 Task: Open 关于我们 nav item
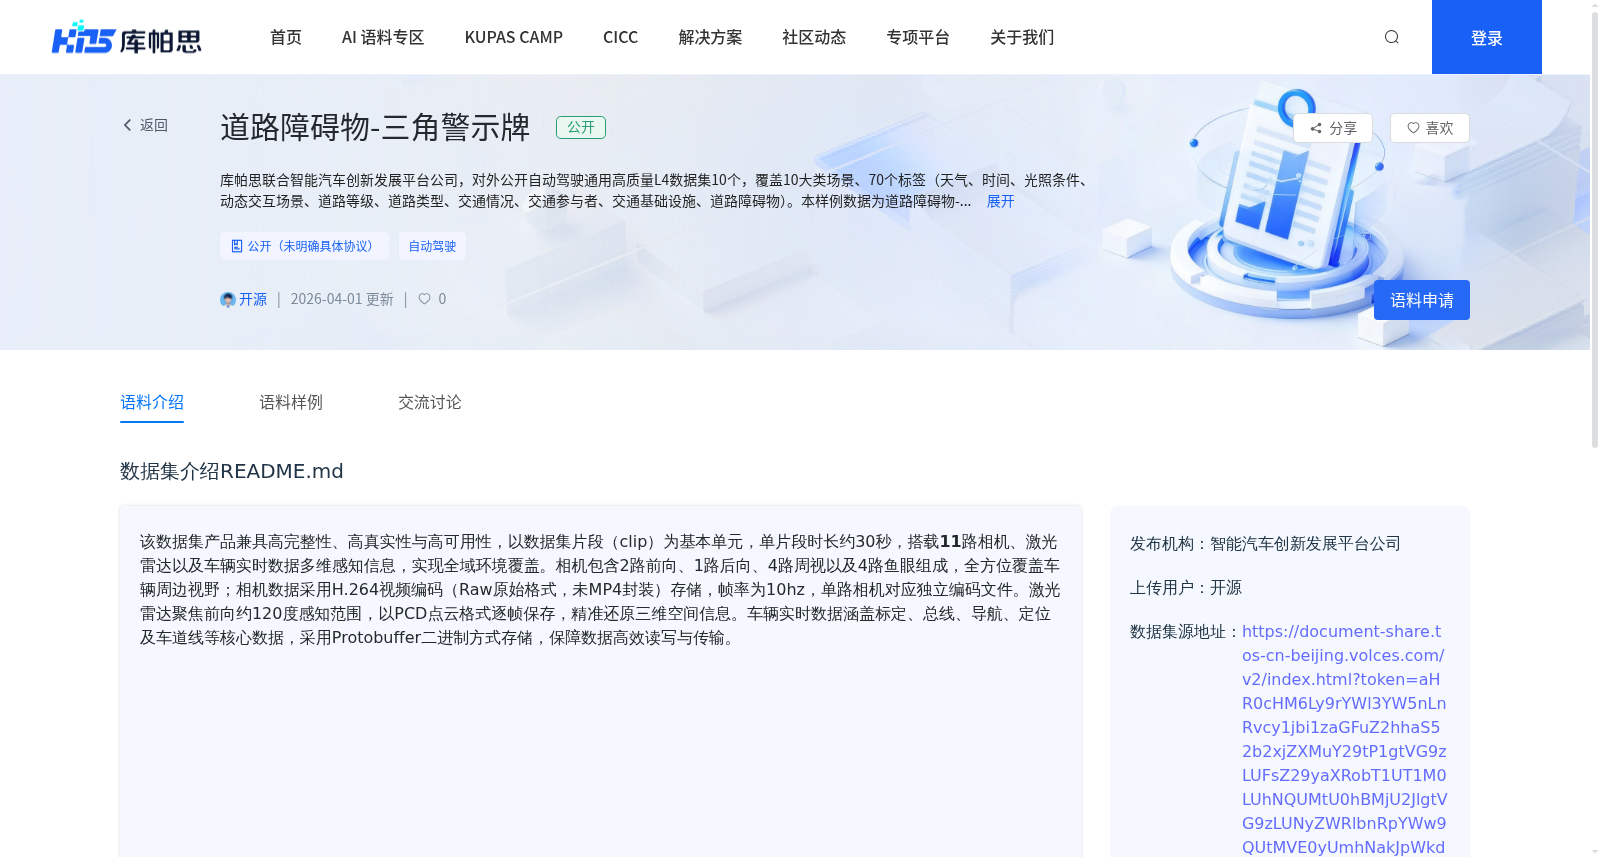pyautogui.click(x=1022, y=37)
